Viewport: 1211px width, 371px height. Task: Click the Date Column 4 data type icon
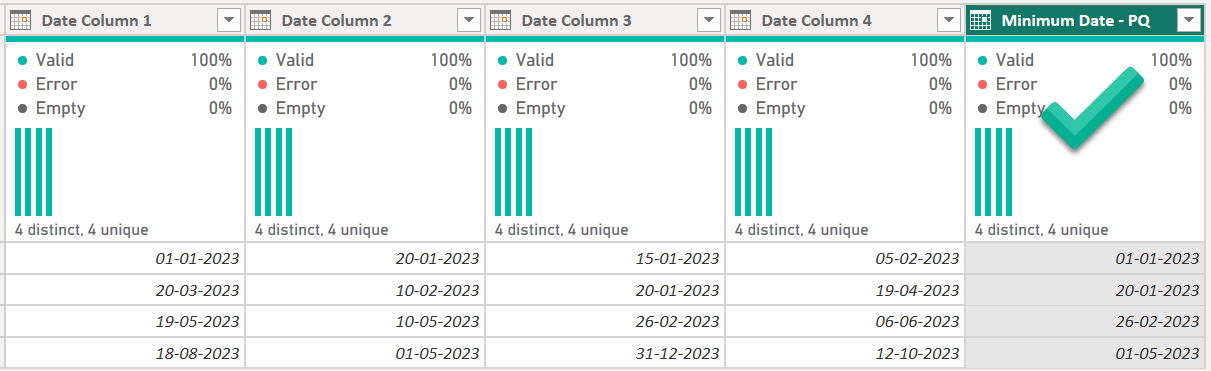tap(740, 20)
